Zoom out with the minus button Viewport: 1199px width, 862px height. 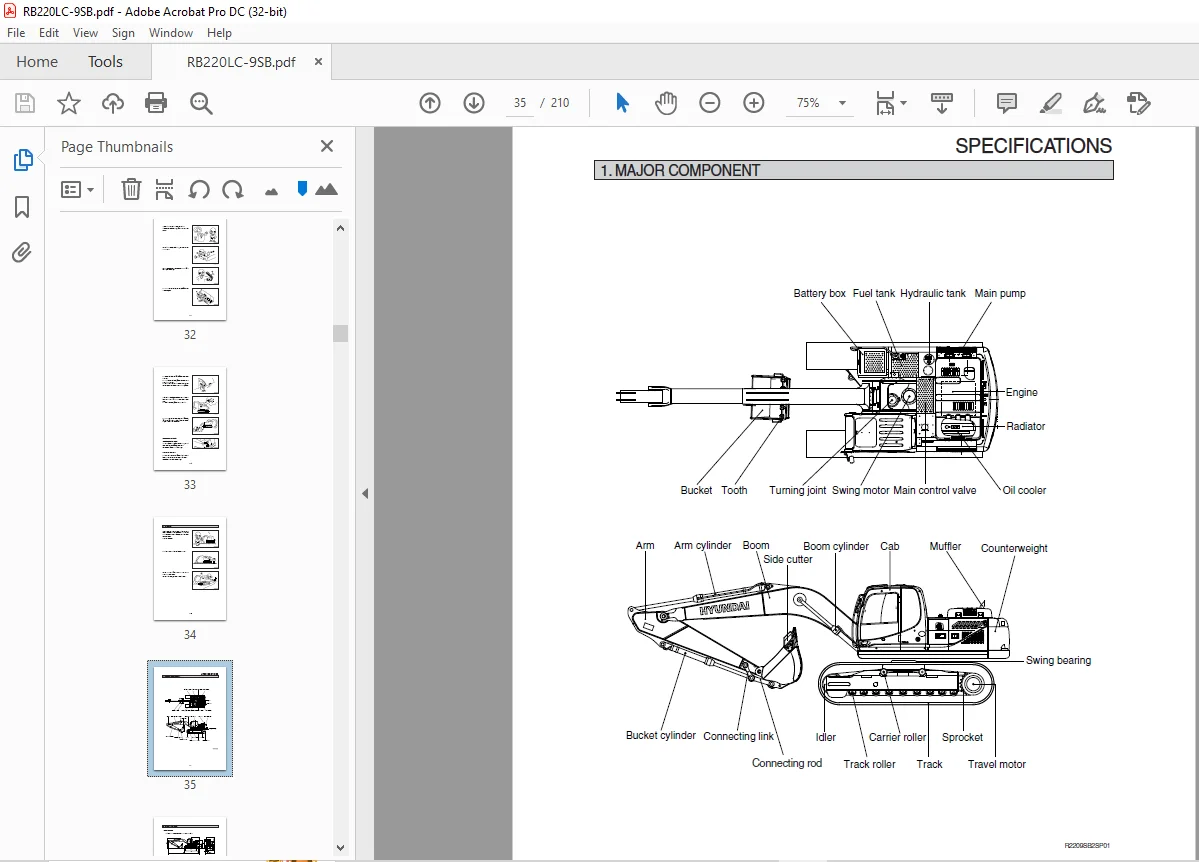(710, 103)
